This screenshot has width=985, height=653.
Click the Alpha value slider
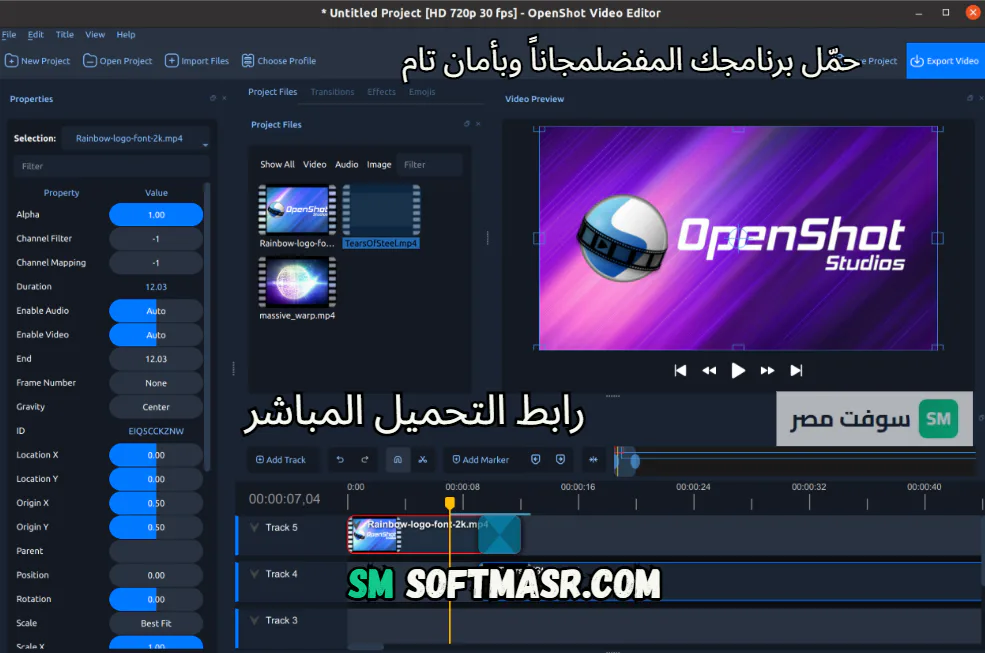point(156,215)
